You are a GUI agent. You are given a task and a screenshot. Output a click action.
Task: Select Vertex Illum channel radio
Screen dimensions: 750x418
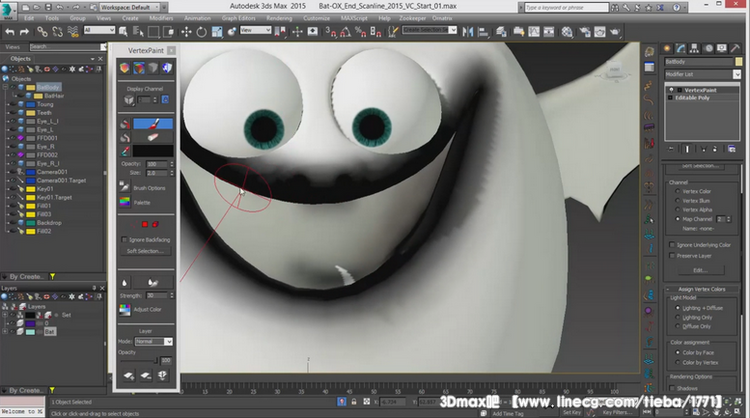(x=677, y=201)
